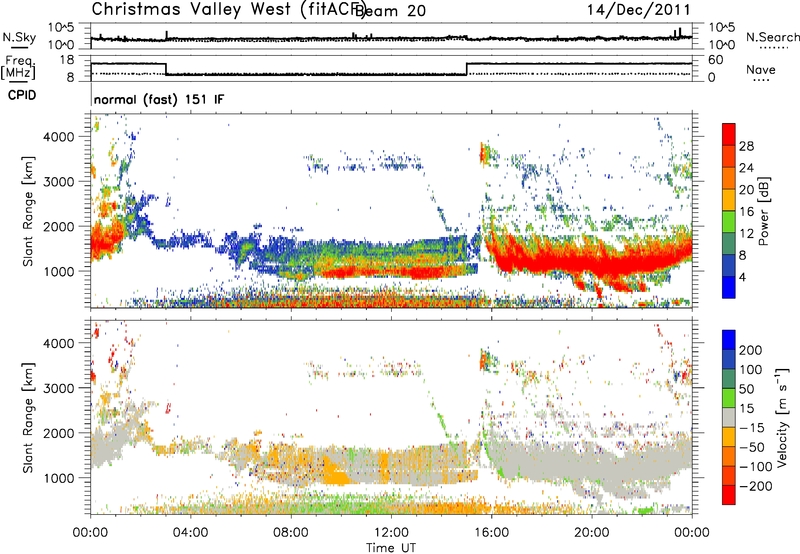This screenshot has height=554, width=800.
Task: Click the light green segment of velocity colorbar
Action: [729, 398]
